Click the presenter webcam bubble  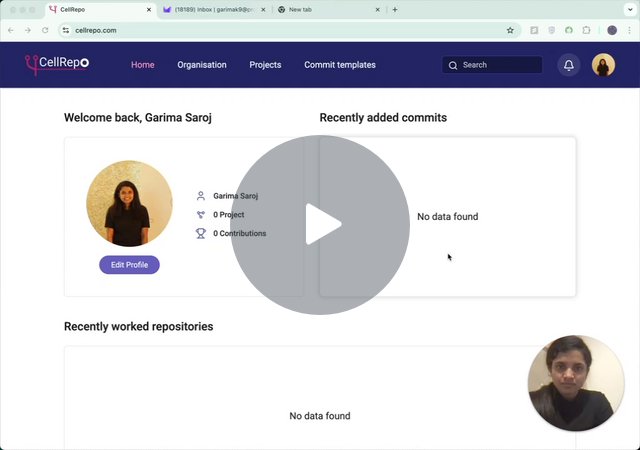coord(576,383)
